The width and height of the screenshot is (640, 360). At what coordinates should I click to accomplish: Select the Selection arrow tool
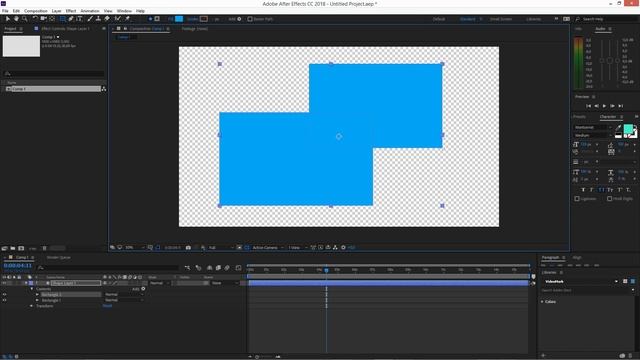[x=8, y=19]
